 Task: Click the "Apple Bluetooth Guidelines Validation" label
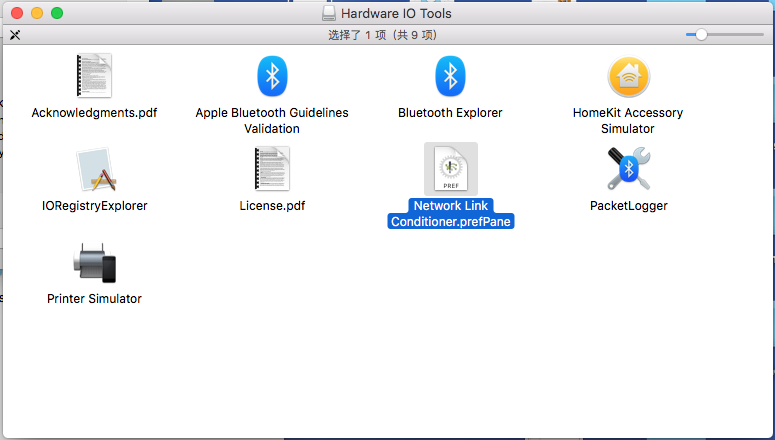pyautogui.click(x=272, y=121)
